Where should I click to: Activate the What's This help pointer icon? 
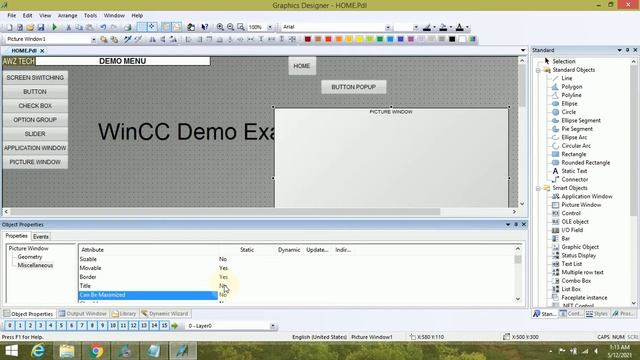click(x=204, y=27)
